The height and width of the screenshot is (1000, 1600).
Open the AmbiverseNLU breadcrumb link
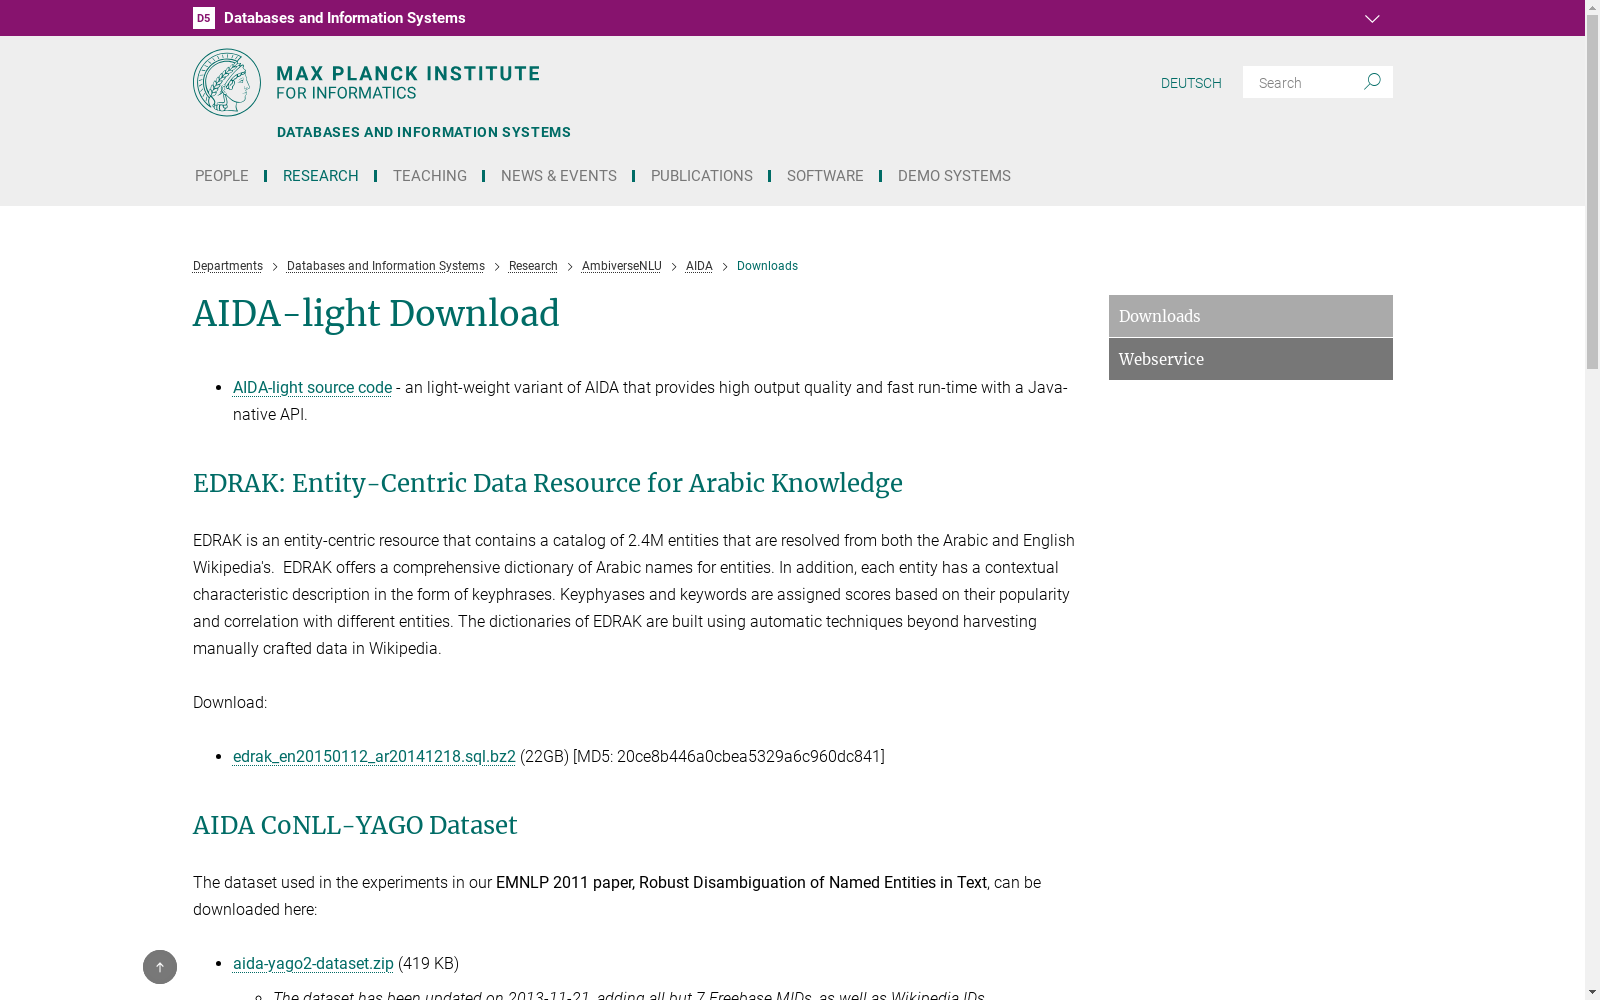click(x=622, y=266)
